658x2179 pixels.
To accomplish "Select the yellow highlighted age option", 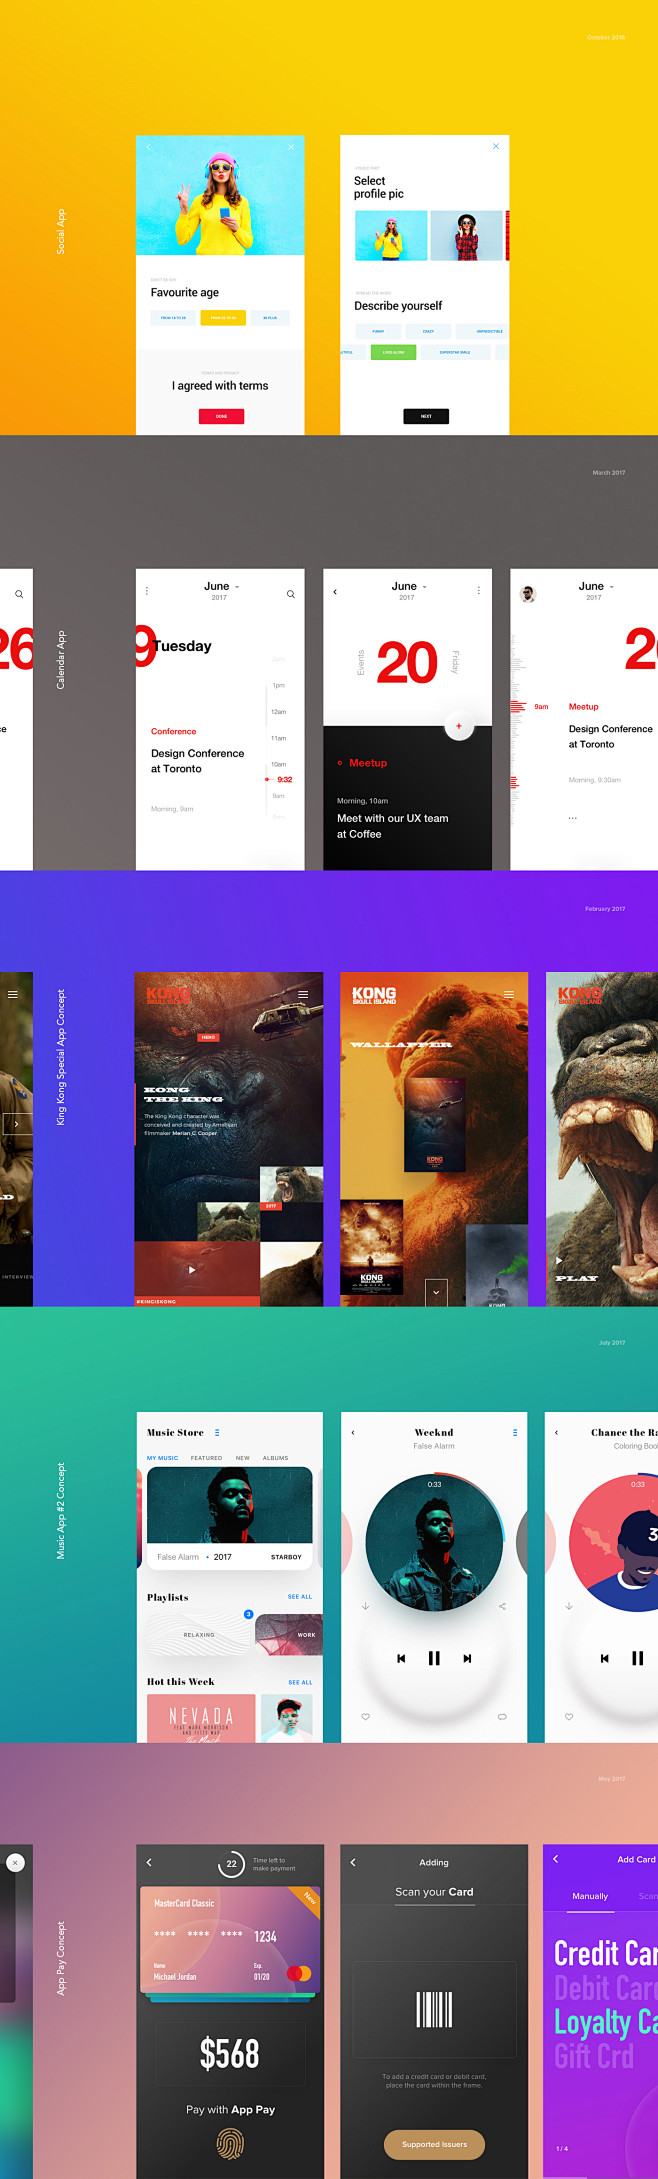I will tap(223, 318).
